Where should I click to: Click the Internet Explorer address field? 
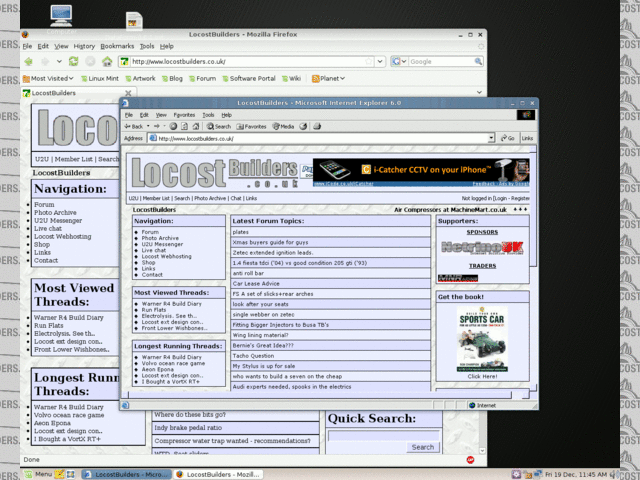coord(322,138)
